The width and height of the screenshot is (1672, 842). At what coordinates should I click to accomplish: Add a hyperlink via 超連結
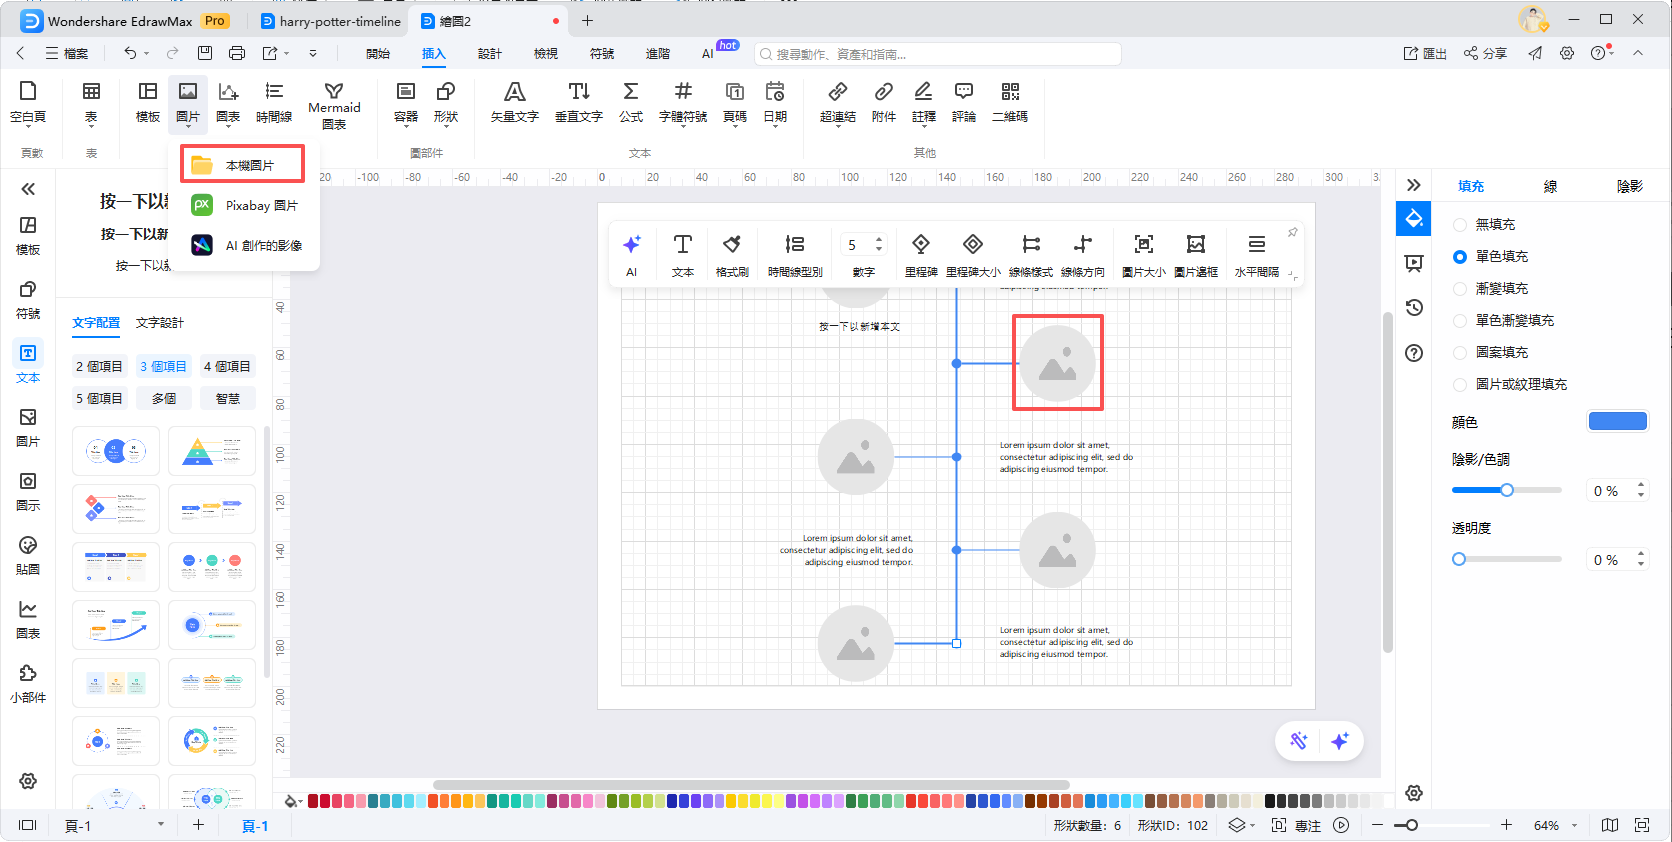(838, 102)
